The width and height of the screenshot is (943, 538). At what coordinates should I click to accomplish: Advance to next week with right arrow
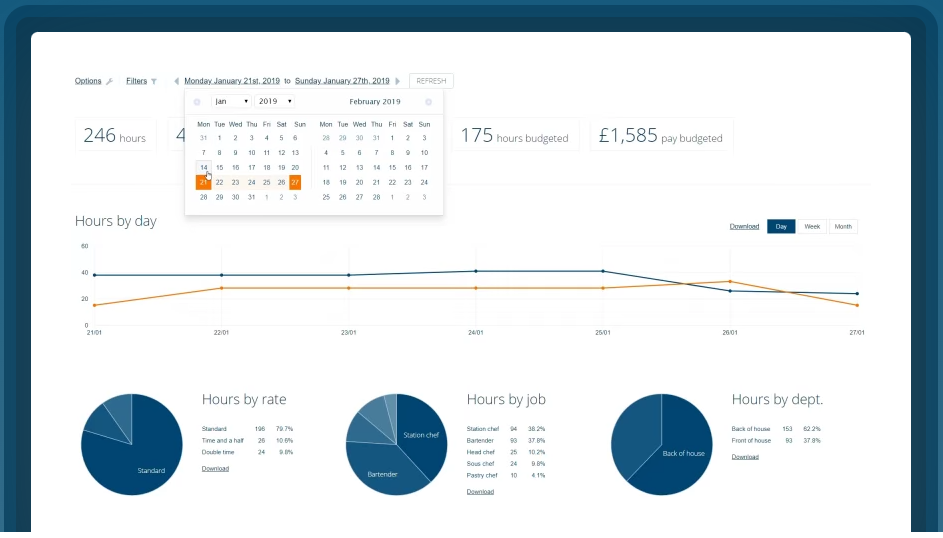point(398,81)
